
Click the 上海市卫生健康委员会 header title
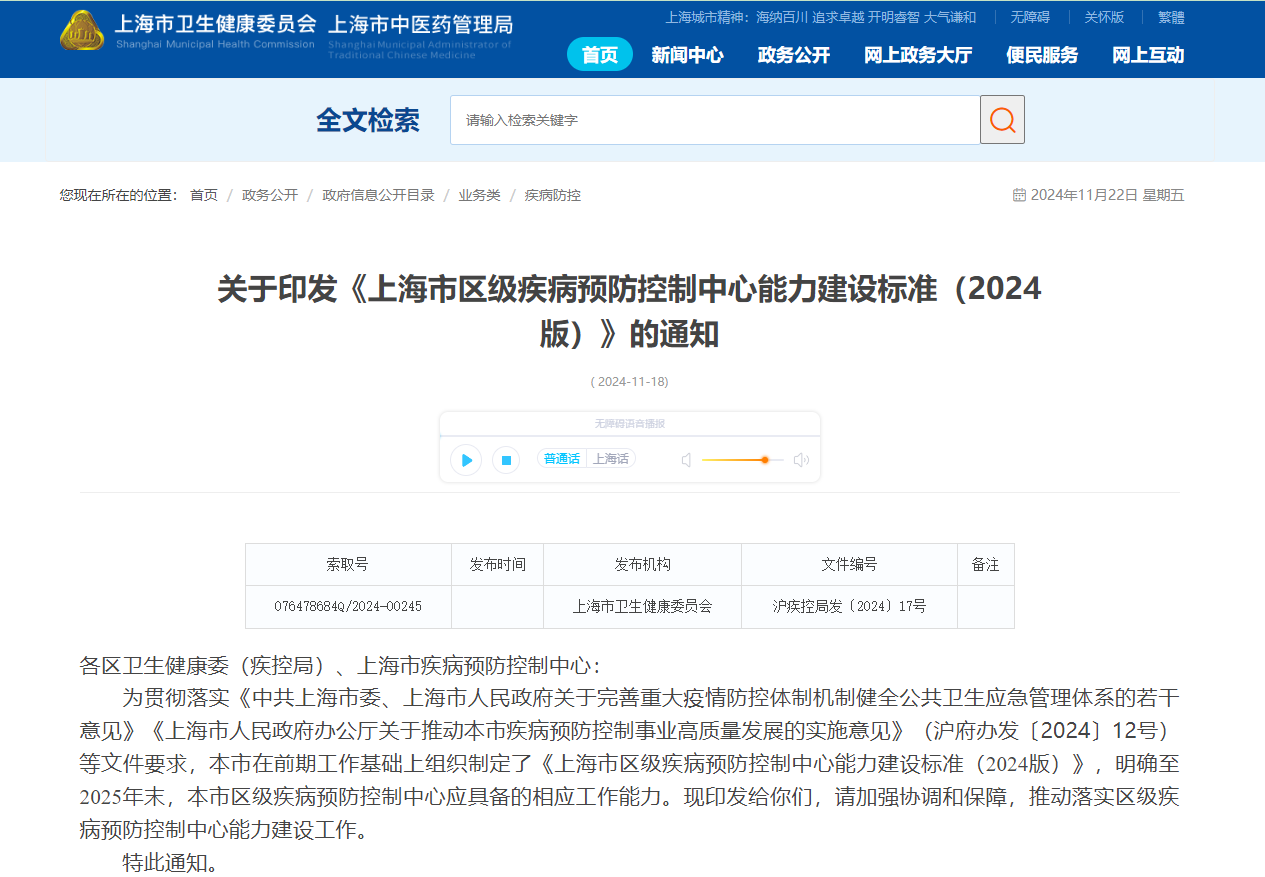[215, 24]
